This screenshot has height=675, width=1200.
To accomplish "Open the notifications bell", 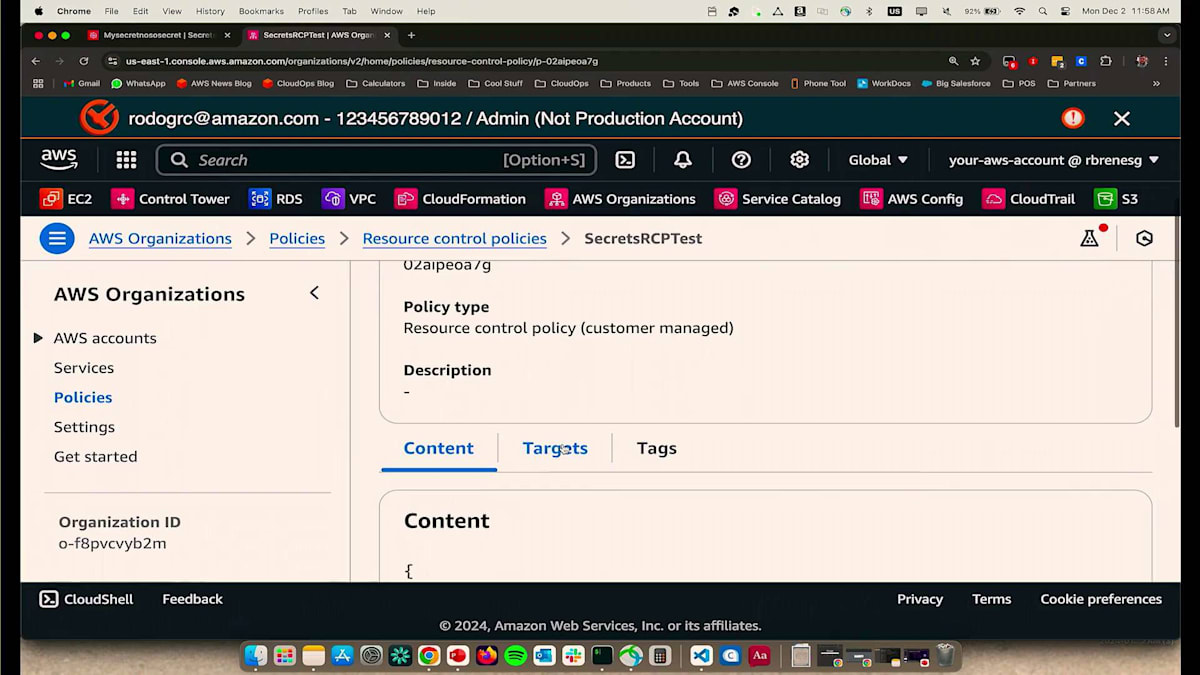I will (x=683, y=160).
